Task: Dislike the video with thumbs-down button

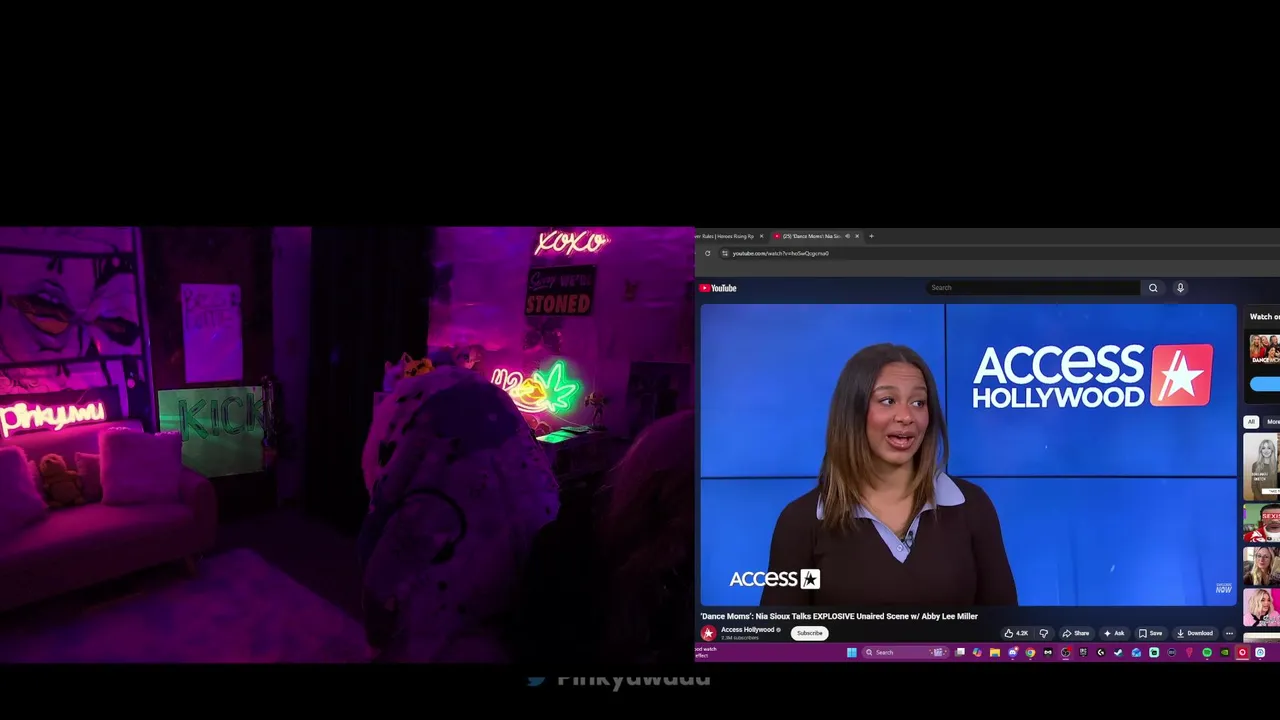Action: (x=1043, y=633)
